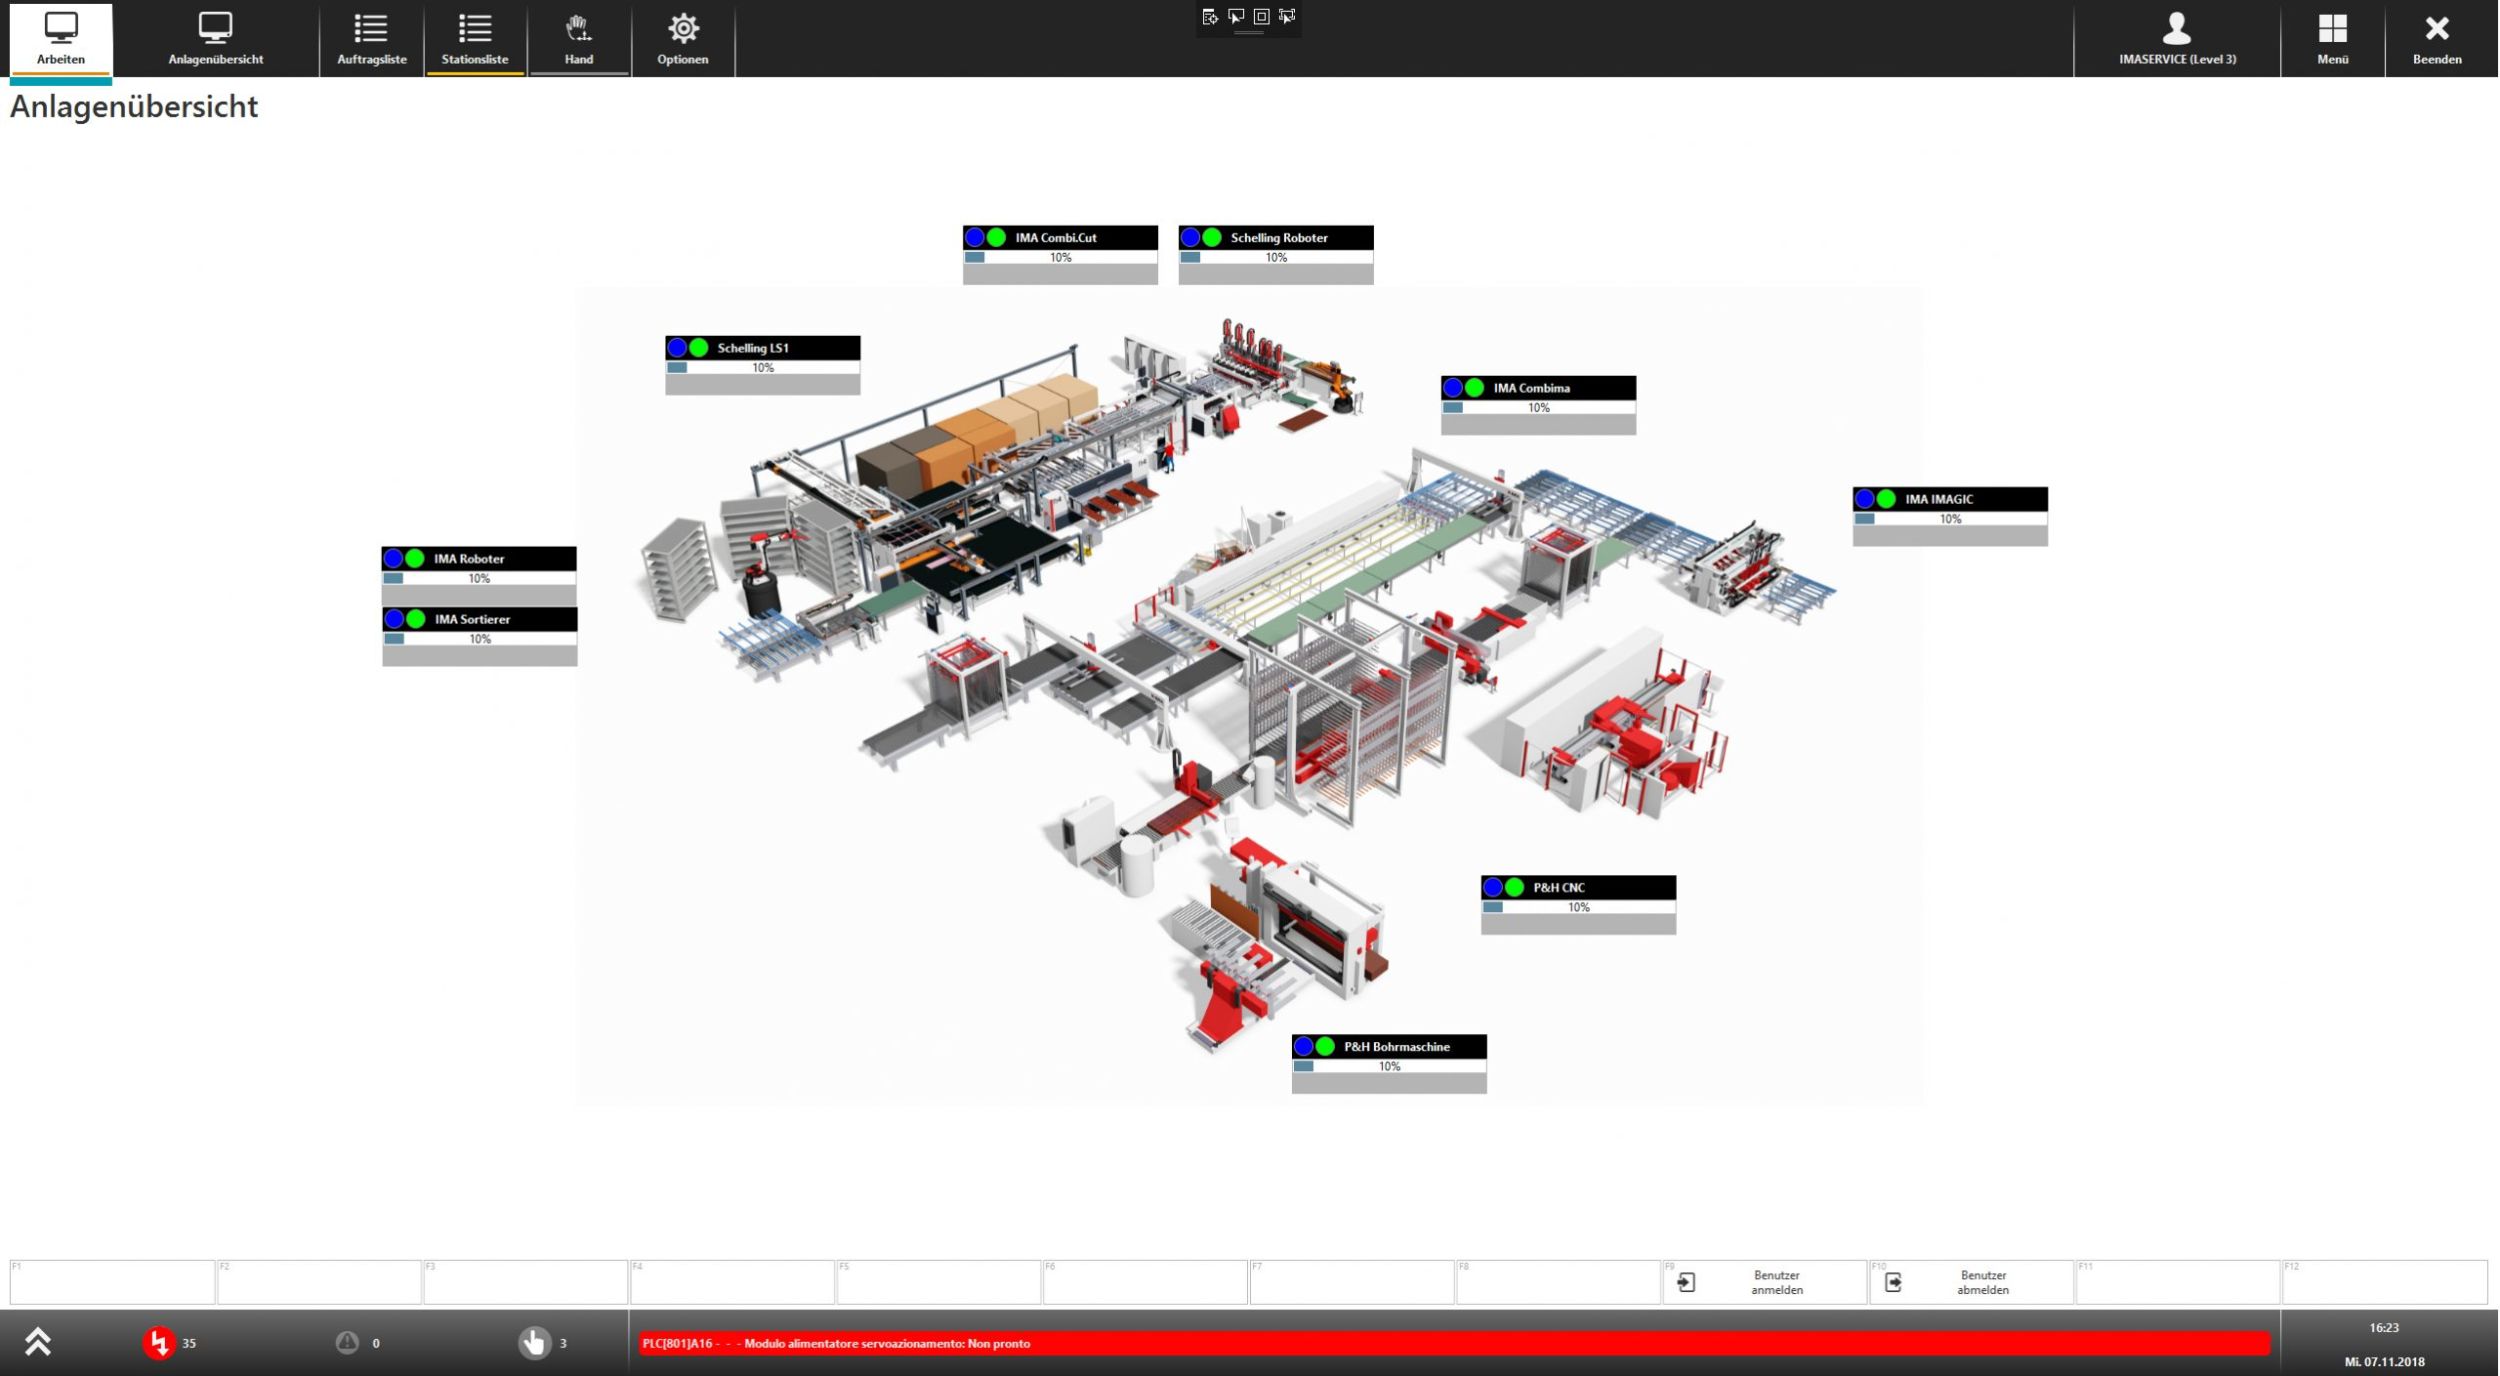This screenshot has height=1376, width=2500.
Task: Click the warning triangle counter icon
Action: (347, 1342)
